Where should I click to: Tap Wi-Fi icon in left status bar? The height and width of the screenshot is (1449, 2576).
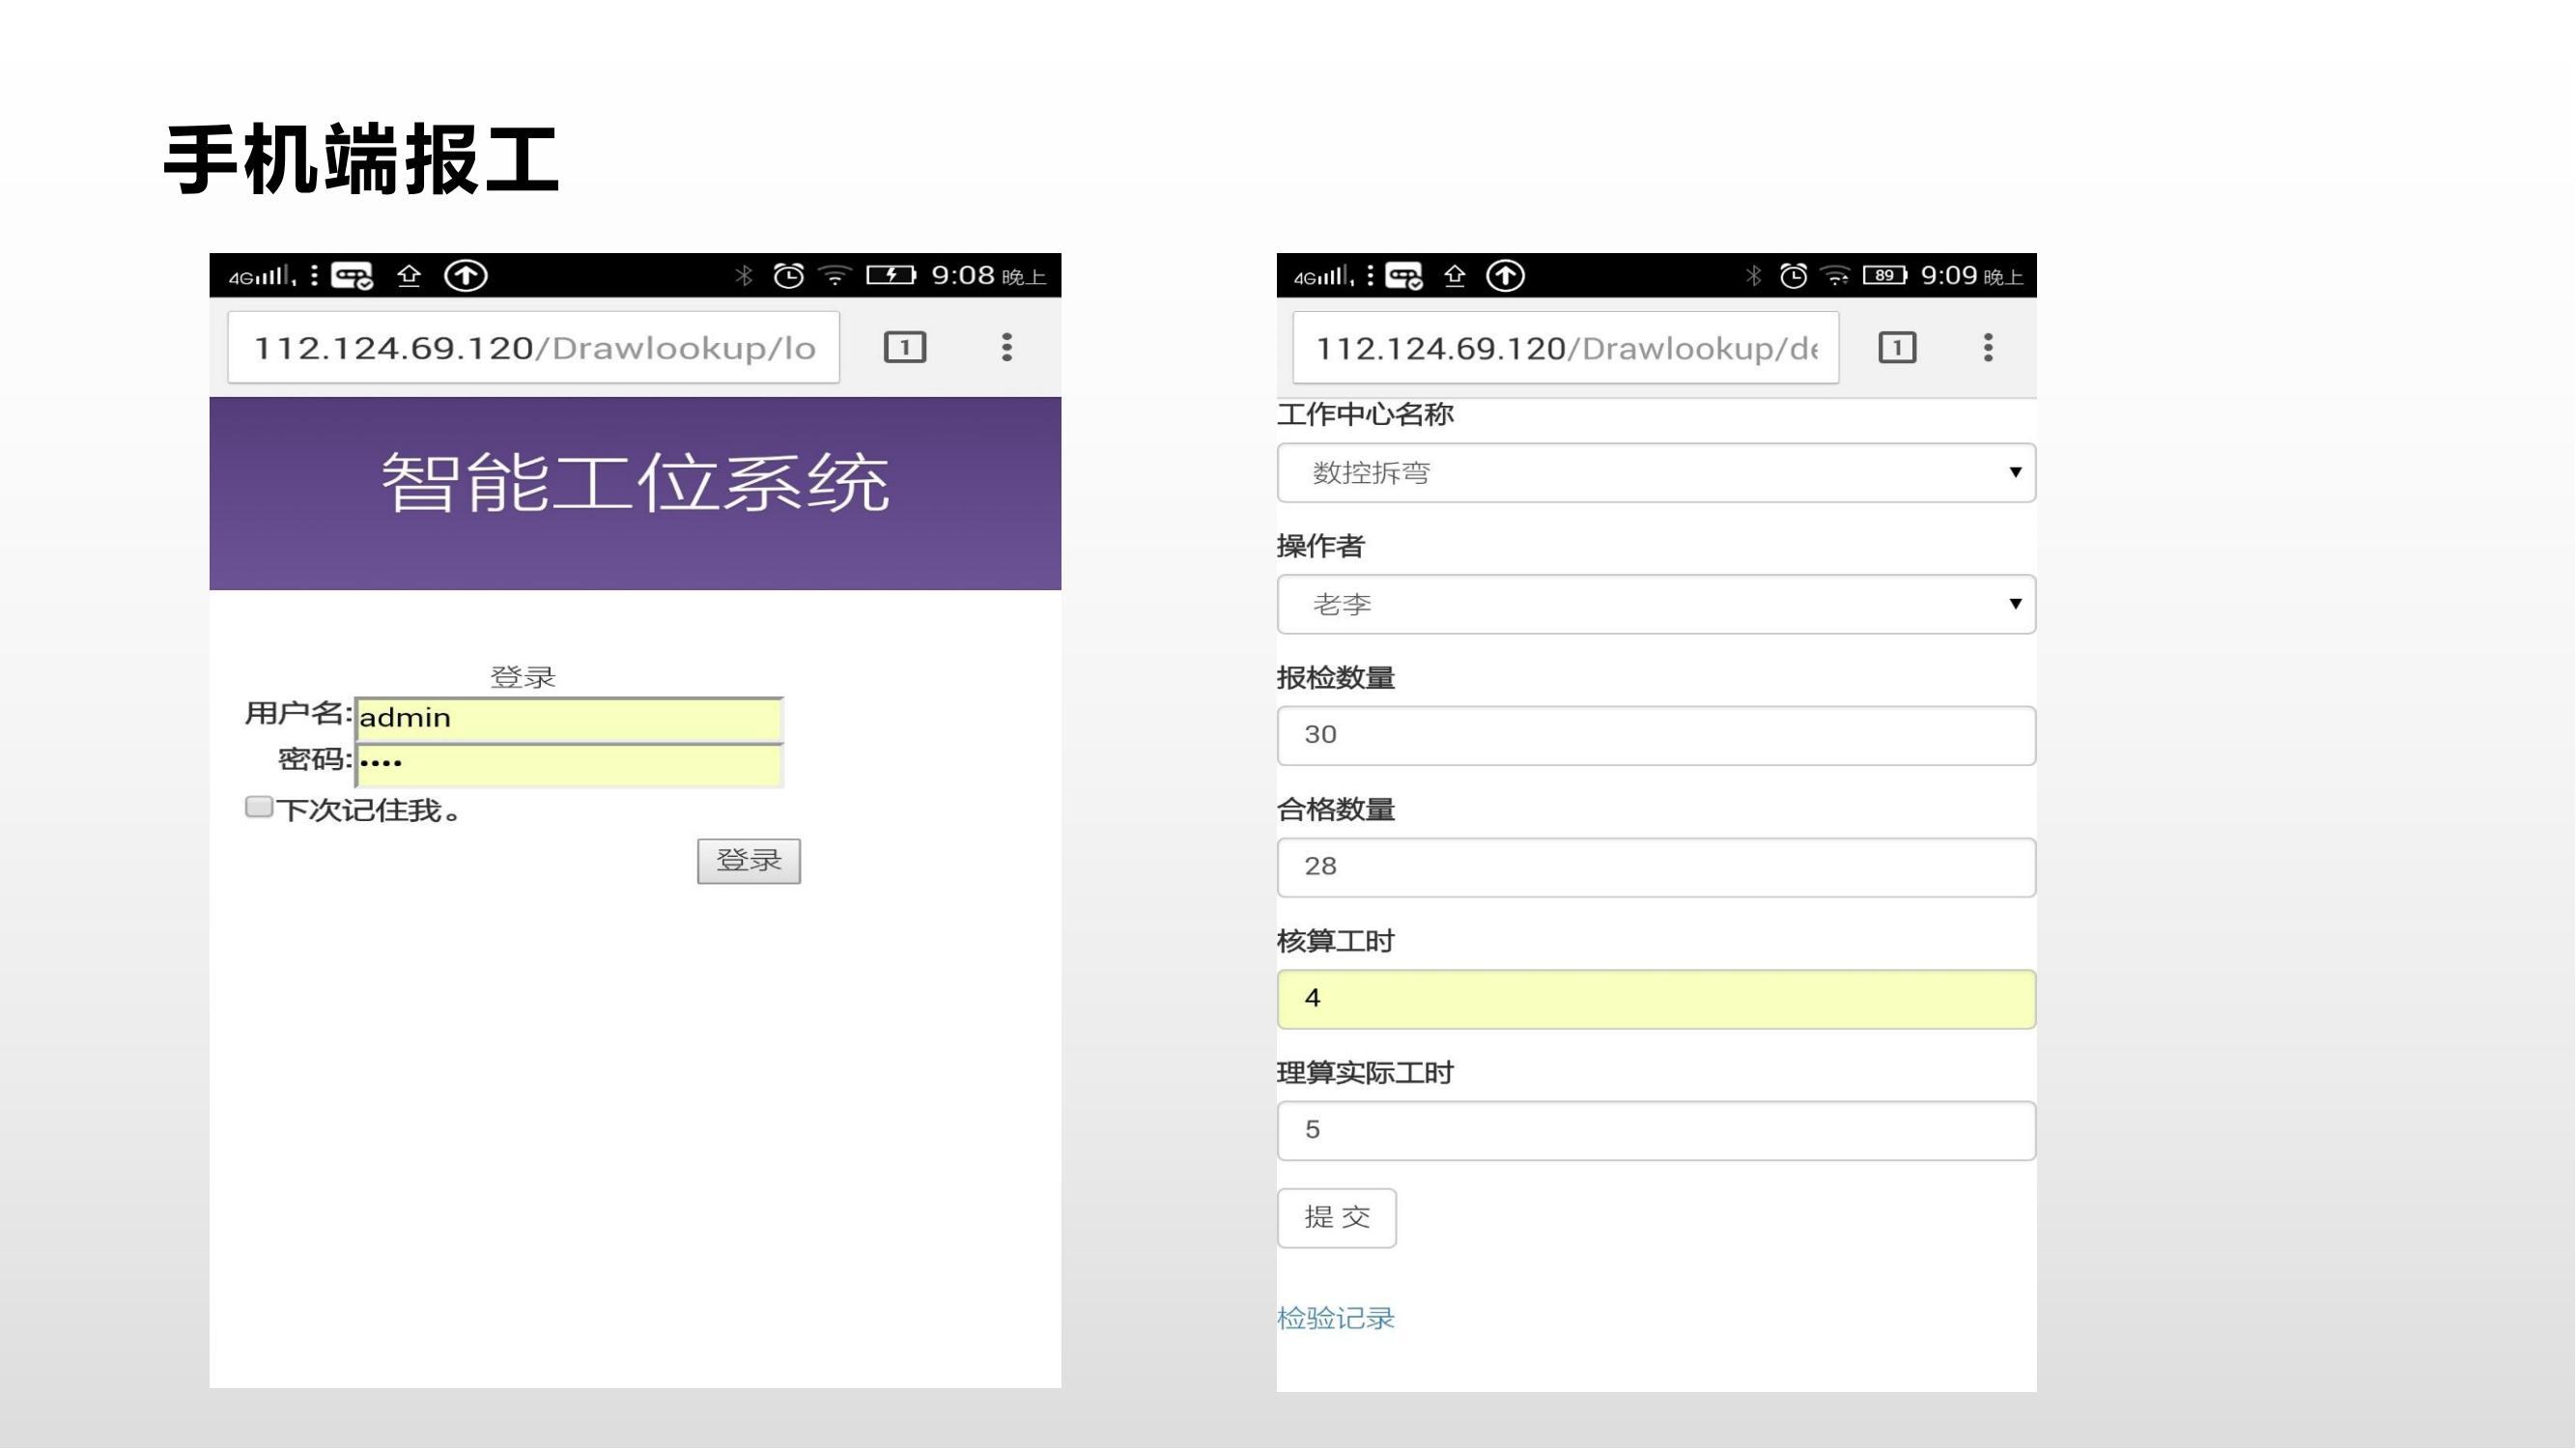(x=835, y=276)
